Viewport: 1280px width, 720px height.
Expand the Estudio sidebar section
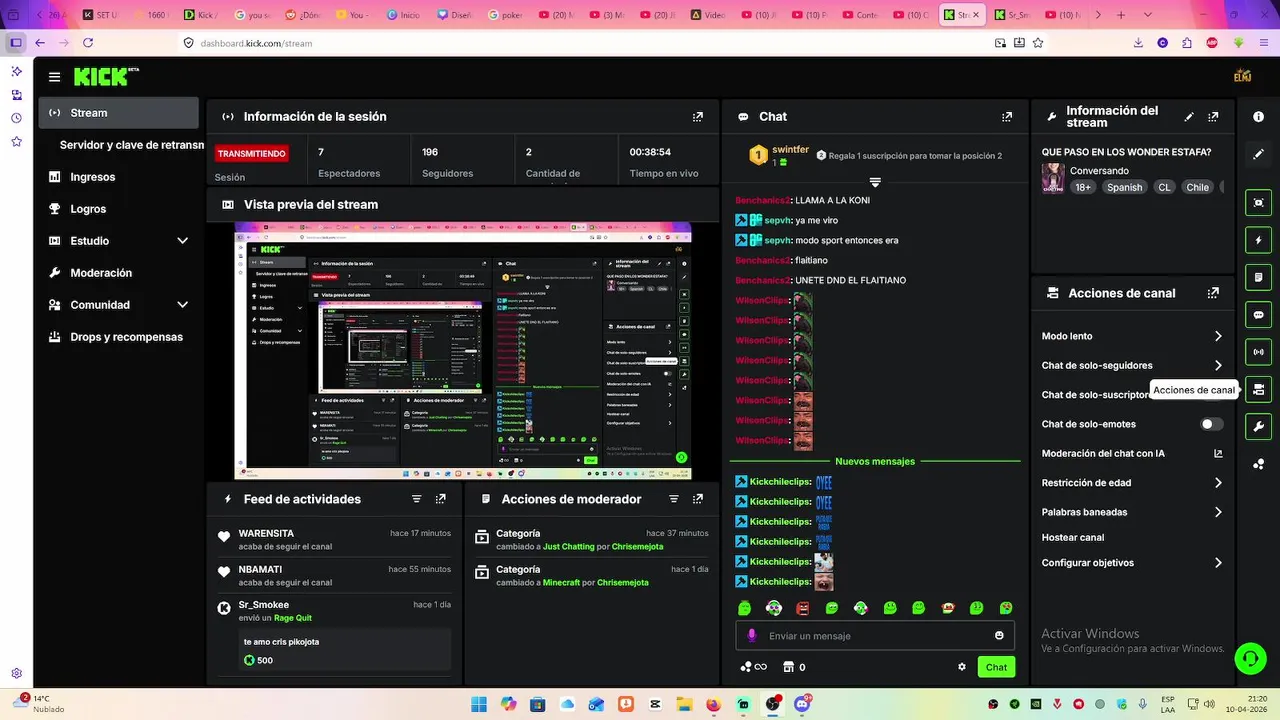pyautogui.click(x=182, y=241)
